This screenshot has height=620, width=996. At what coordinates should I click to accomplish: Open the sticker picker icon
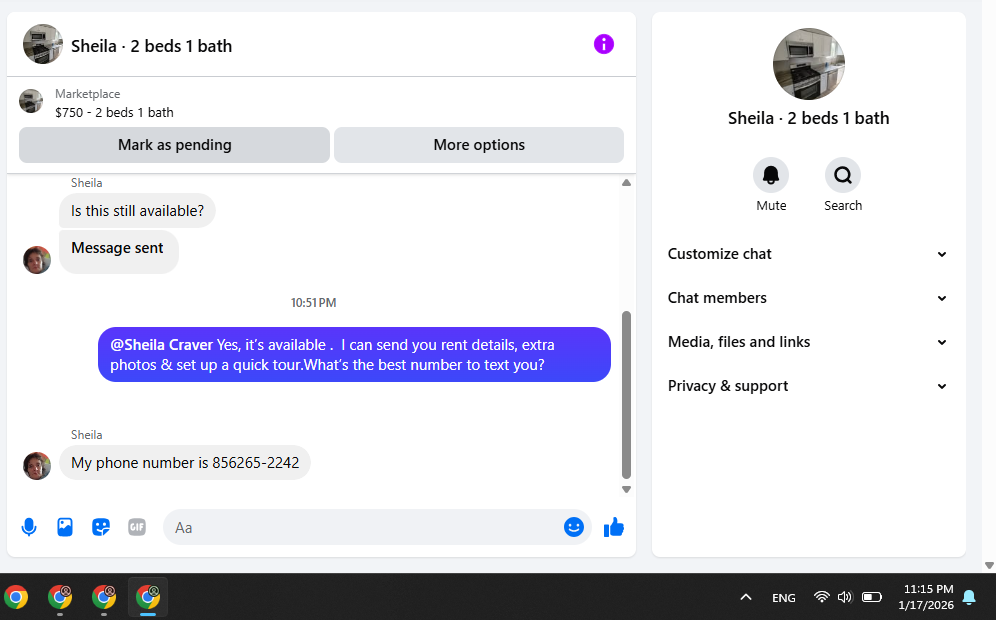[101, 527]
